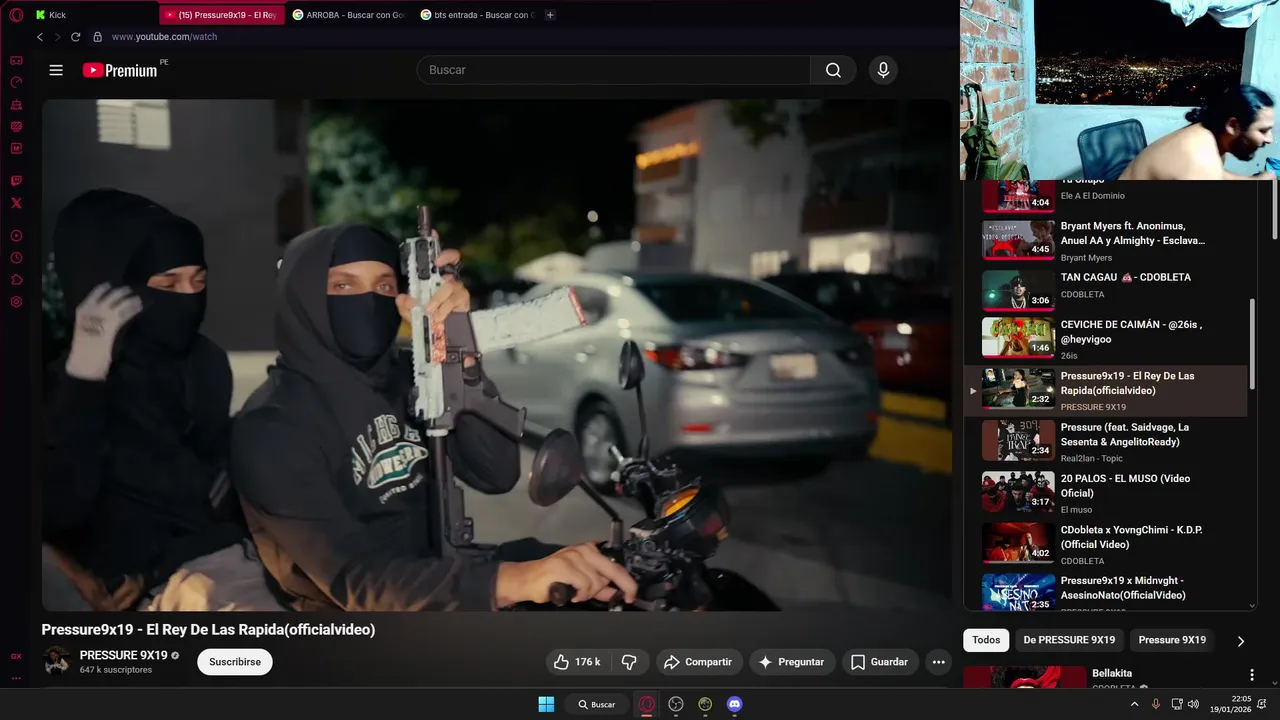Like the video with thumbs up
The width and height of the screenshot is (1280, 720).
click(577, 662)
